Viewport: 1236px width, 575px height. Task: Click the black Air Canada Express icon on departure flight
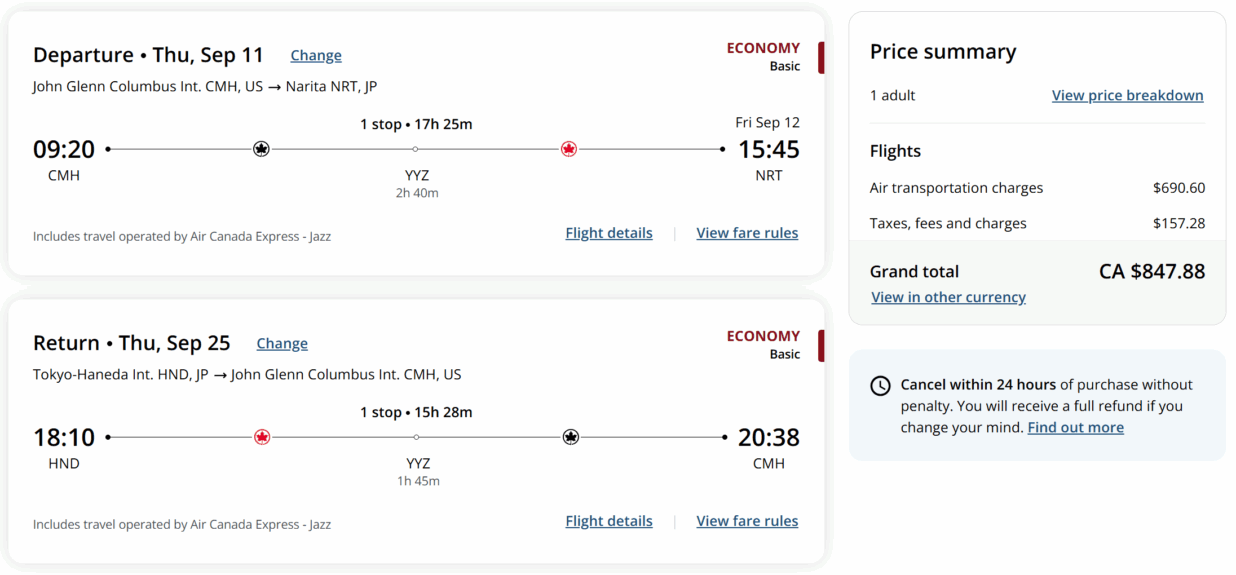coord(261,149)
